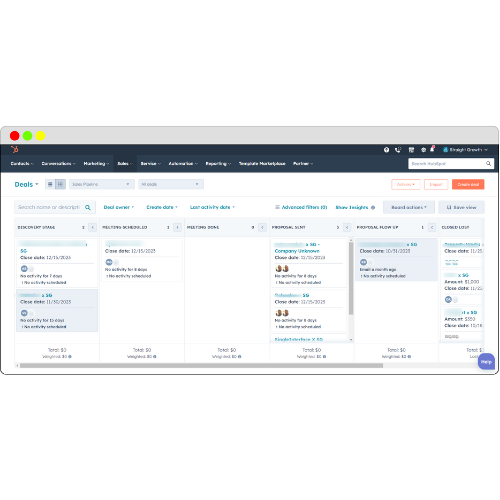The height and width of the screenshot is (500, 500).
Task: Open the Sales Pipeline dropdown
Action: [x=102, y=184]
